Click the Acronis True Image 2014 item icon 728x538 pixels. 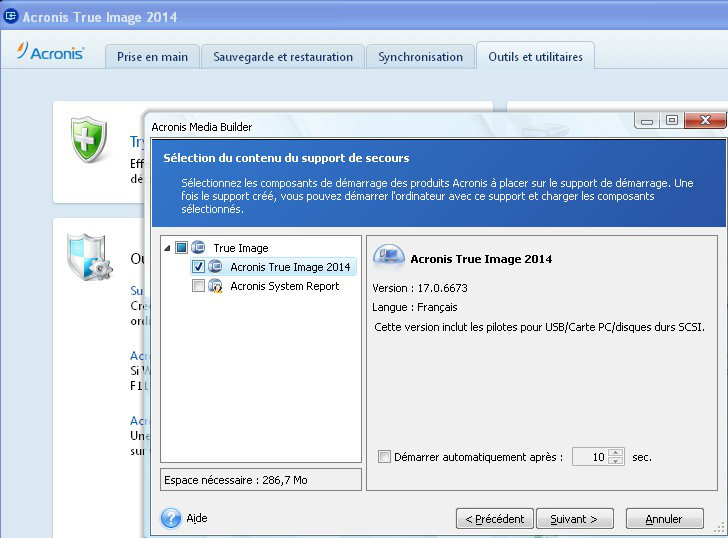click(215, 266)
